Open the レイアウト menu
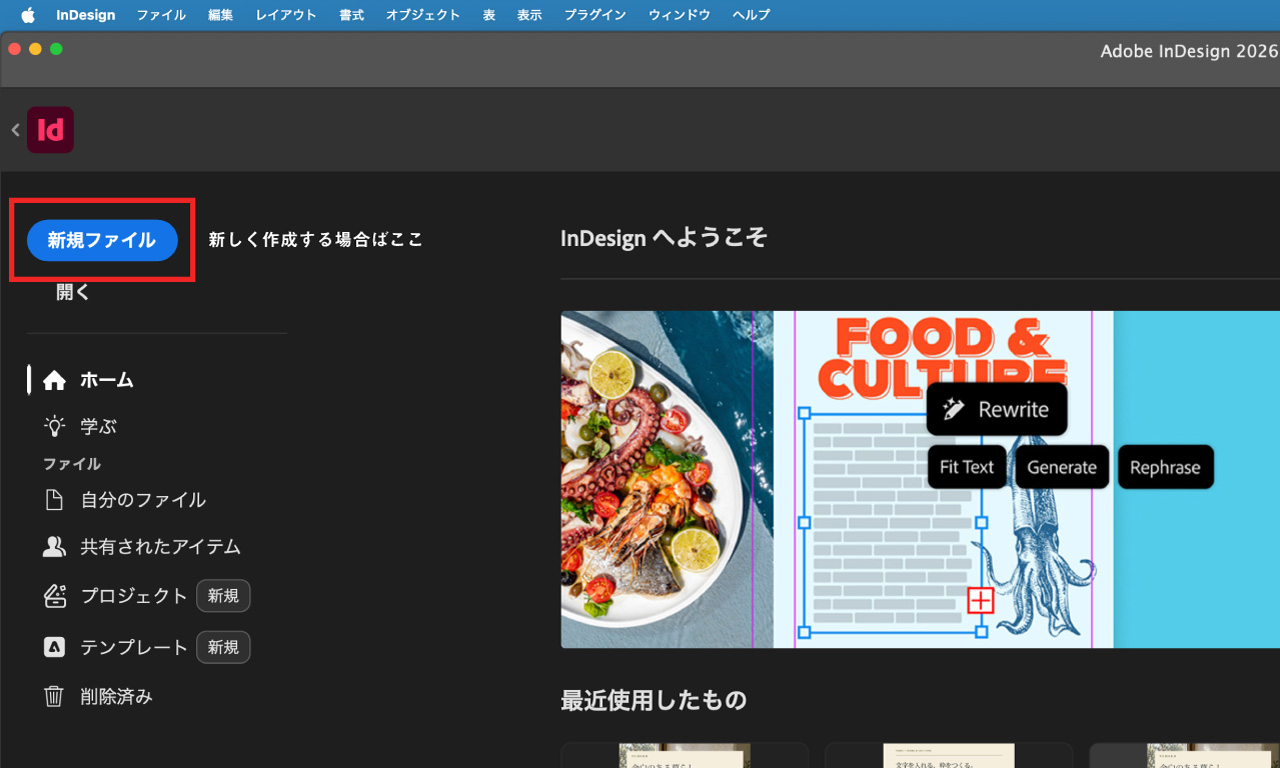Image resolution: width=1280 pixels, height=768 pixels. pyautogui.click(x=286, y=15)
